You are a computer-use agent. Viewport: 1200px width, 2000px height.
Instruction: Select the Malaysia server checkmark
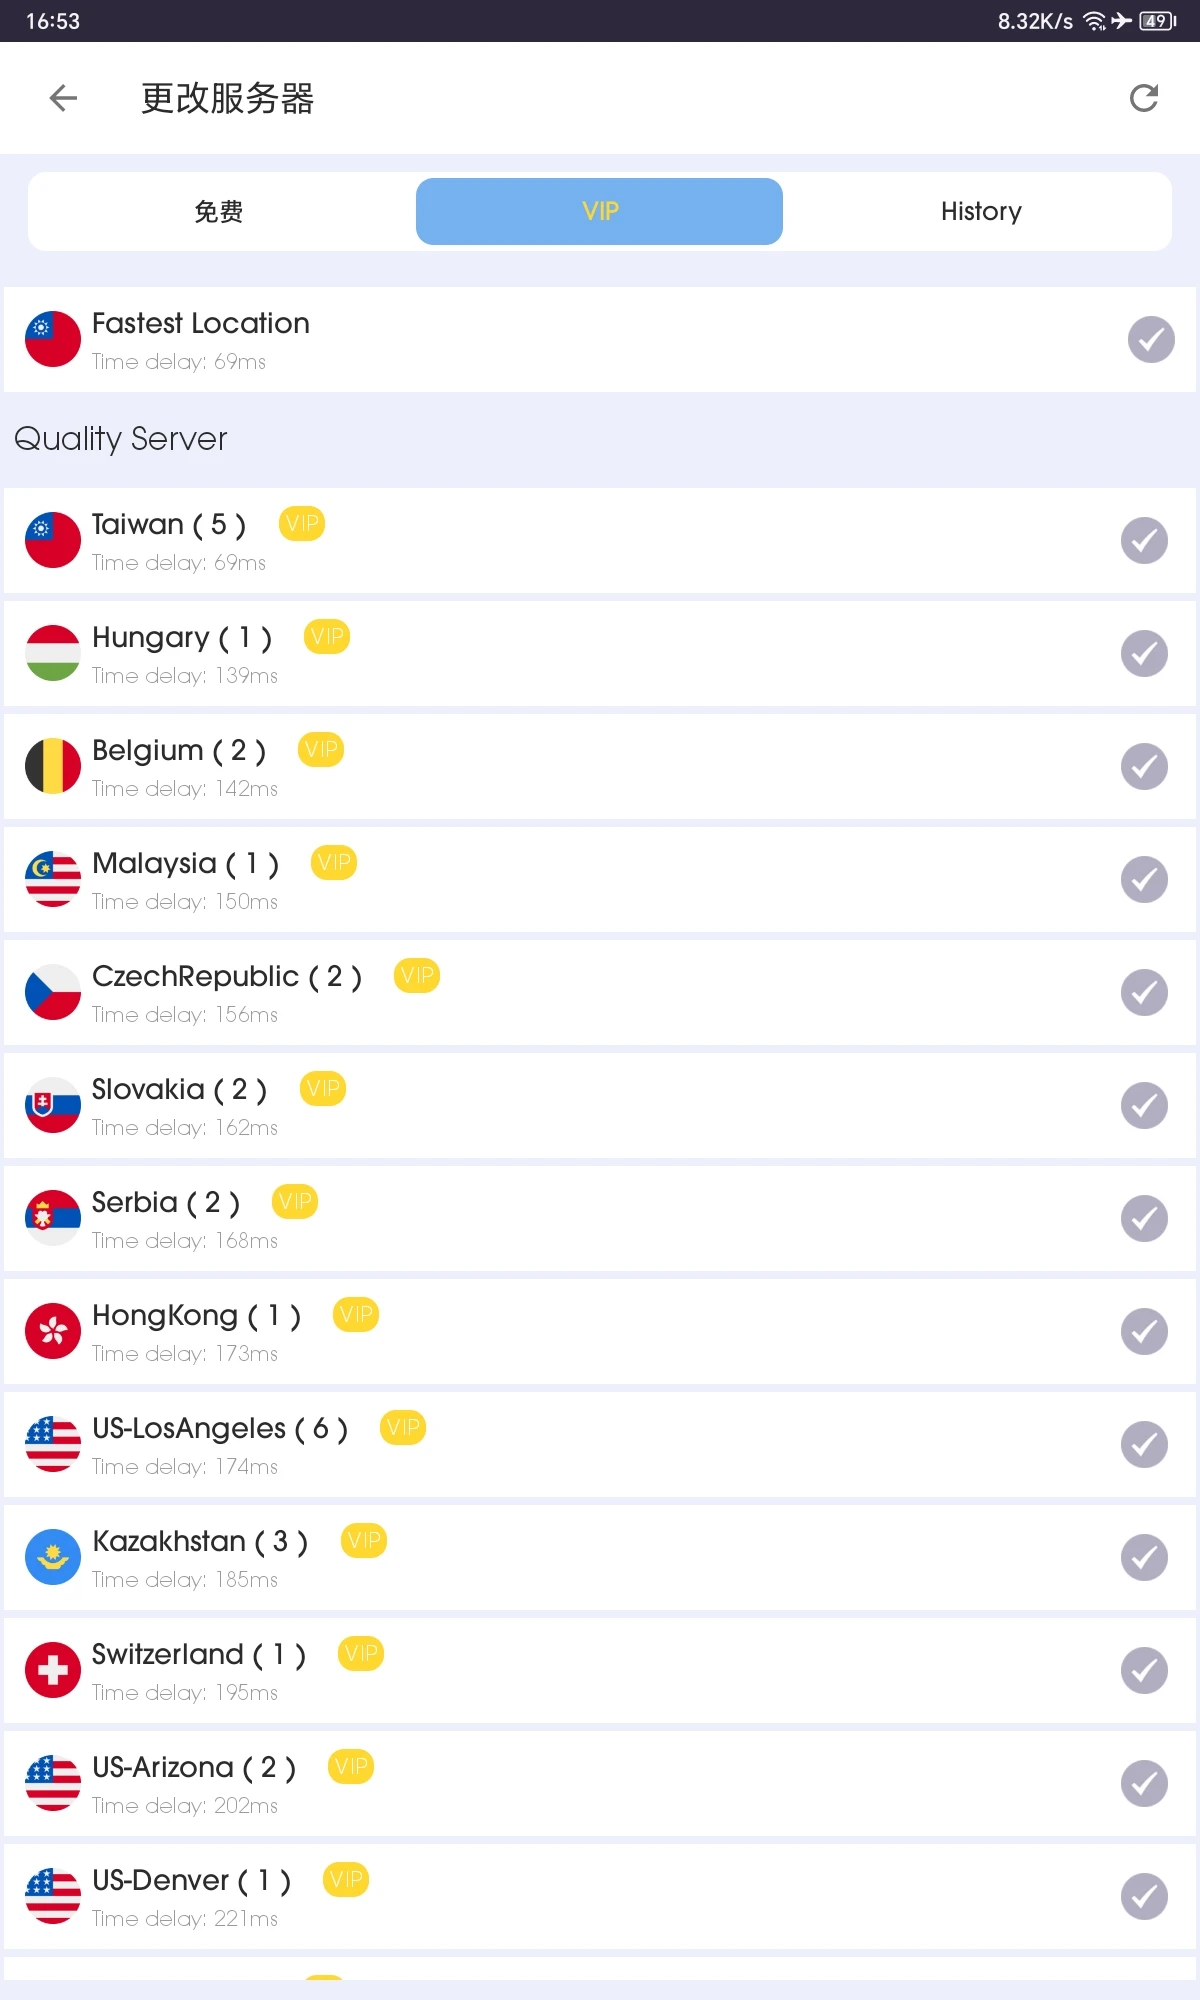[1144, 880]
